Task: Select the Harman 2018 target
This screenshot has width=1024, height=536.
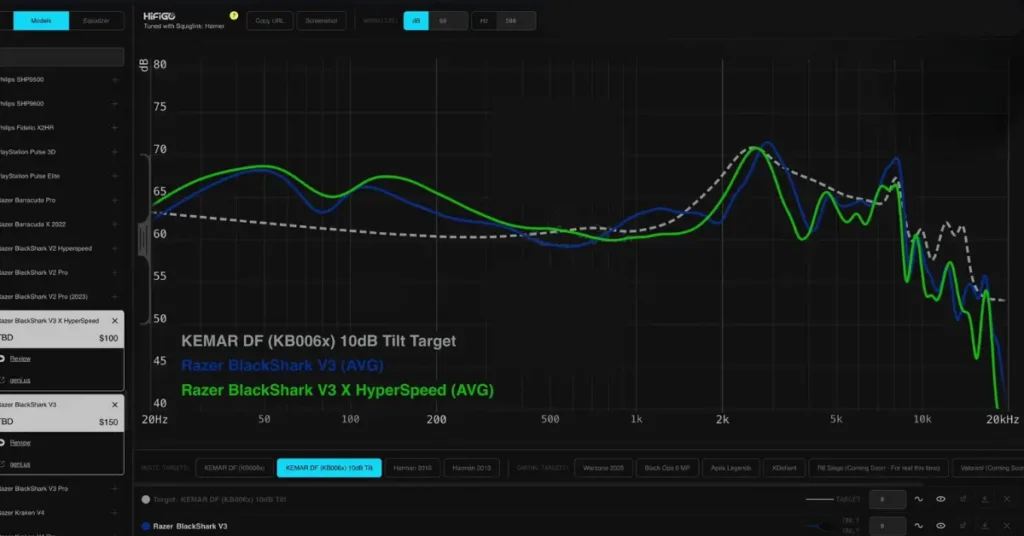Action: [x=413, y=468]
